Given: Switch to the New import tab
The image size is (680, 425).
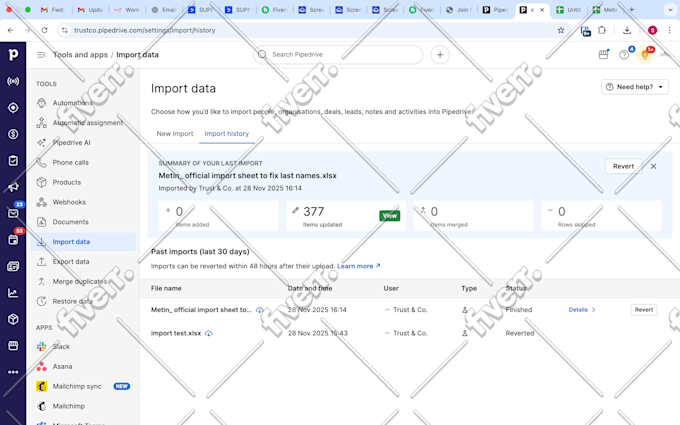Looking at the screenshot, I should click(x=175, y=134).
